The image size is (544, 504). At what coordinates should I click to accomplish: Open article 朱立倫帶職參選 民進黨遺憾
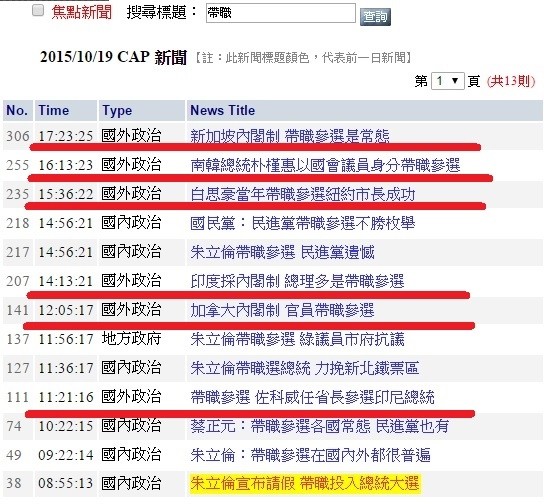click(282, 252)
